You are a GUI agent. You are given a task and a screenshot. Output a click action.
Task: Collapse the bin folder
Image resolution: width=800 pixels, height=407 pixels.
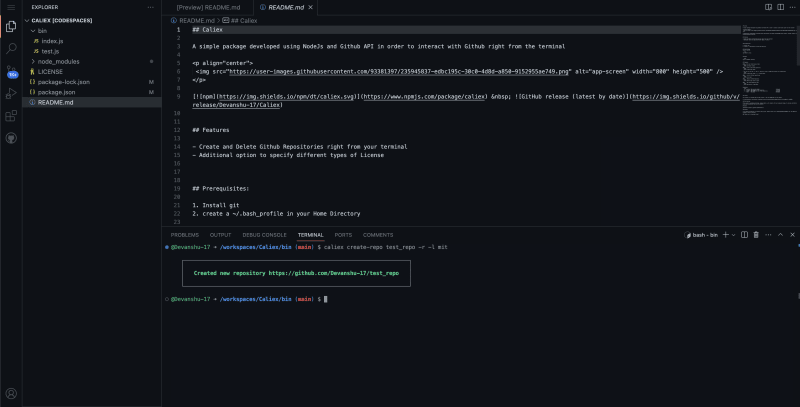[42, 31]
